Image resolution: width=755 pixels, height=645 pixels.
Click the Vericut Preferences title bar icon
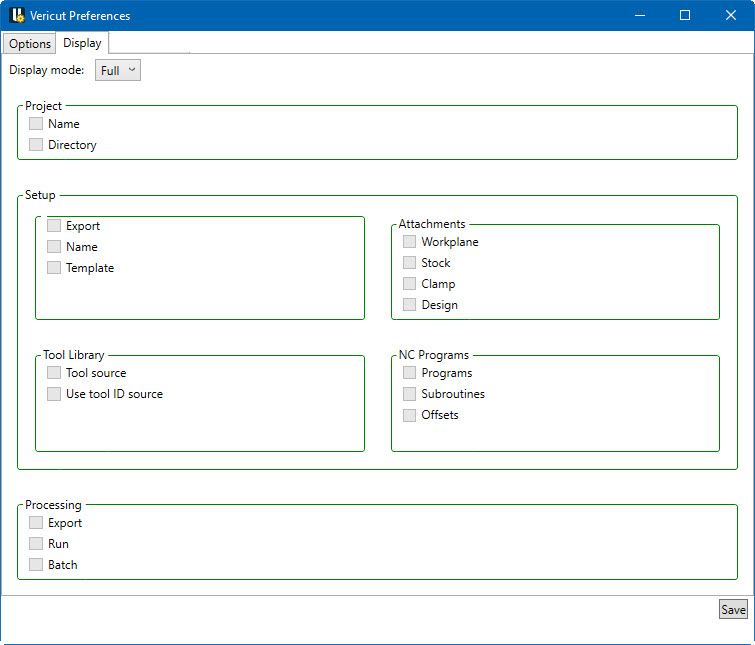click(17, 15)
